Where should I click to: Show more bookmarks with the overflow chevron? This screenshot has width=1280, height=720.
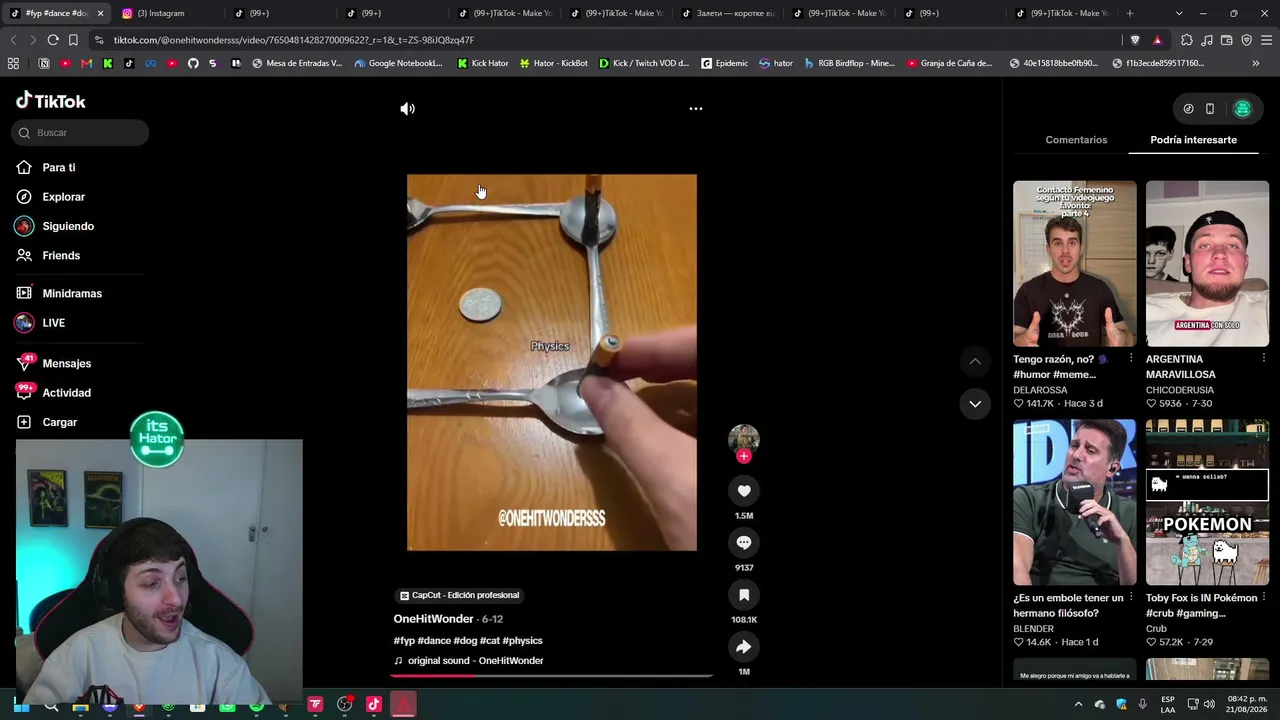pos(1256,63)
